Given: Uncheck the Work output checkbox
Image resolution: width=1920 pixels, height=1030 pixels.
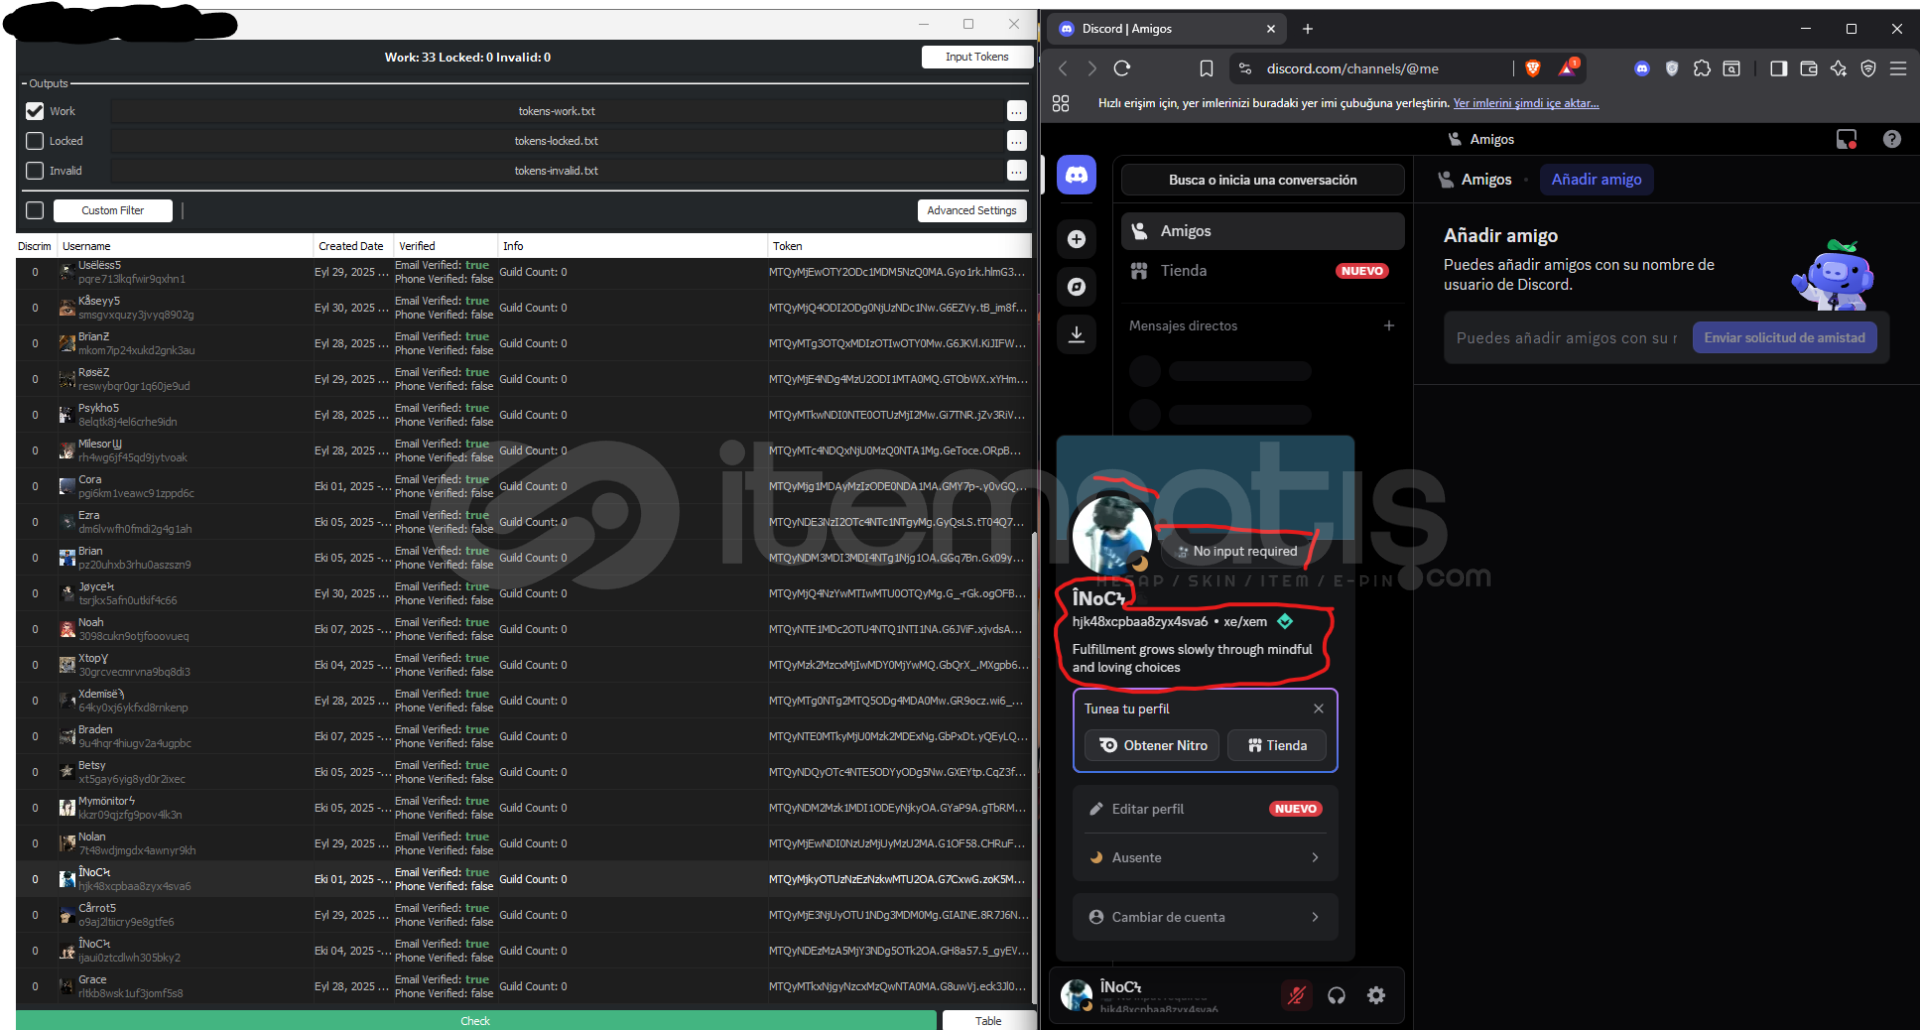Looking at the screenshot, I should click(x=35, y=111).
